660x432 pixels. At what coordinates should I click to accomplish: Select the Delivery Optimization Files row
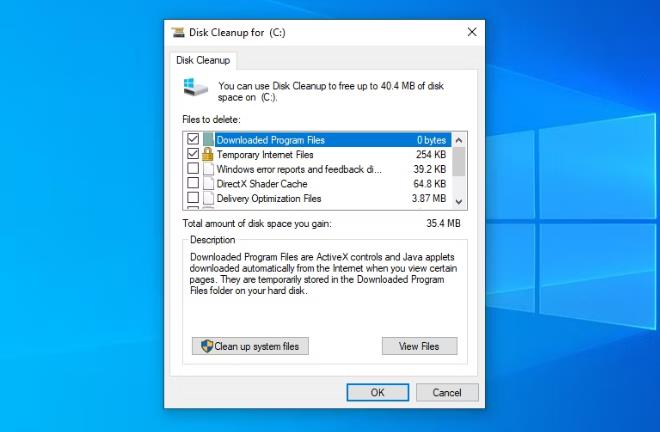point(318,198)
